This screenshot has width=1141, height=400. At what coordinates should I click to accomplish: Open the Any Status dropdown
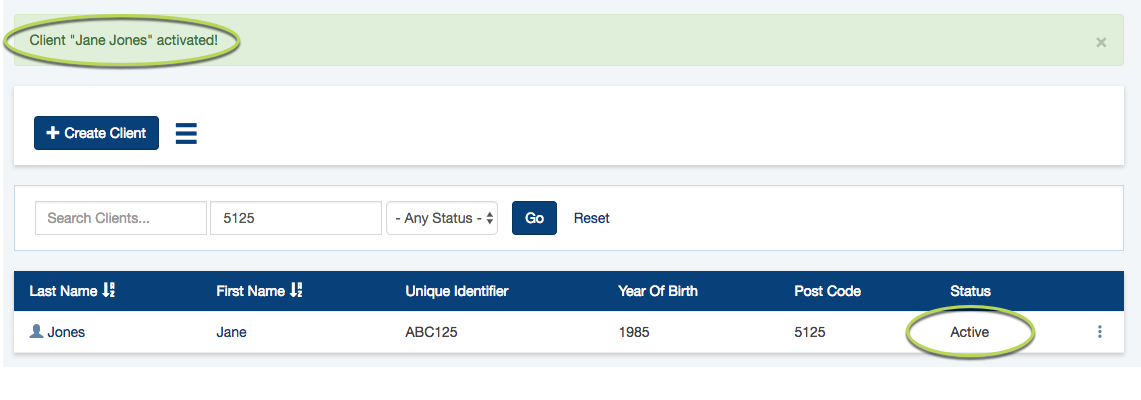442,218
